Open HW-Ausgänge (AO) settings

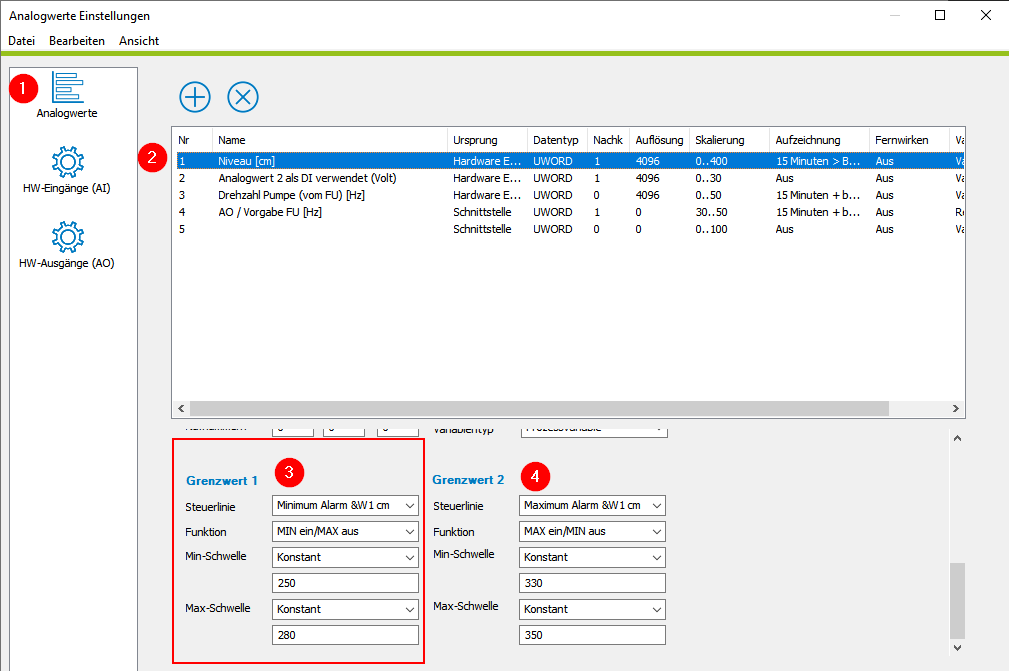(x=67, y=246)
